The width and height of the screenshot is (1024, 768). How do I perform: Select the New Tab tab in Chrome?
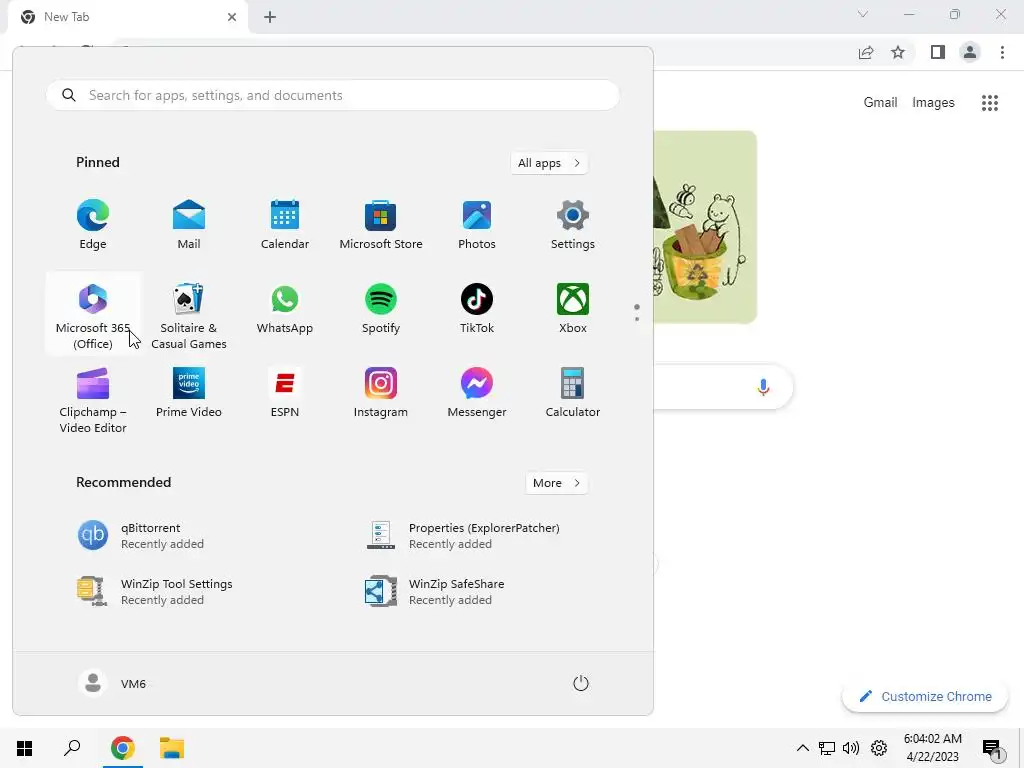(x=127, y=18)
